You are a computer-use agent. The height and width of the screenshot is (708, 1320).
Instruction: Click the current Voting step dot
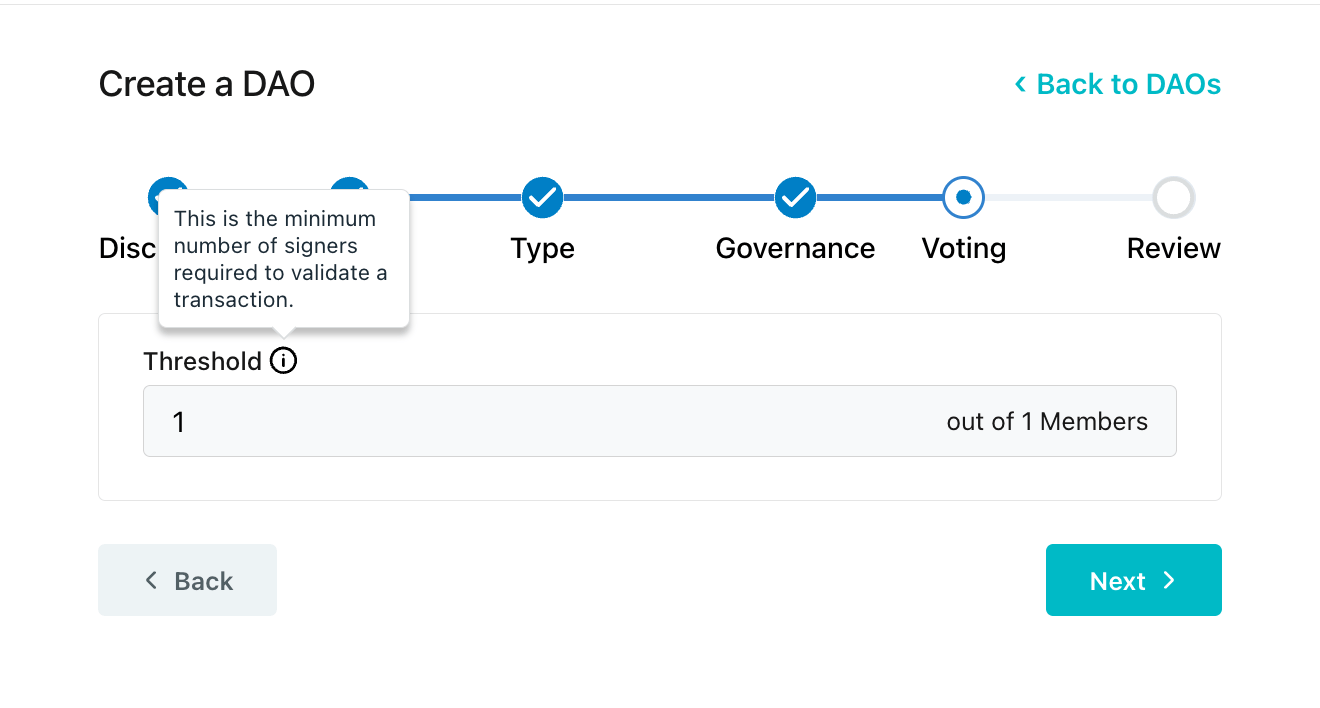[964, 198]
